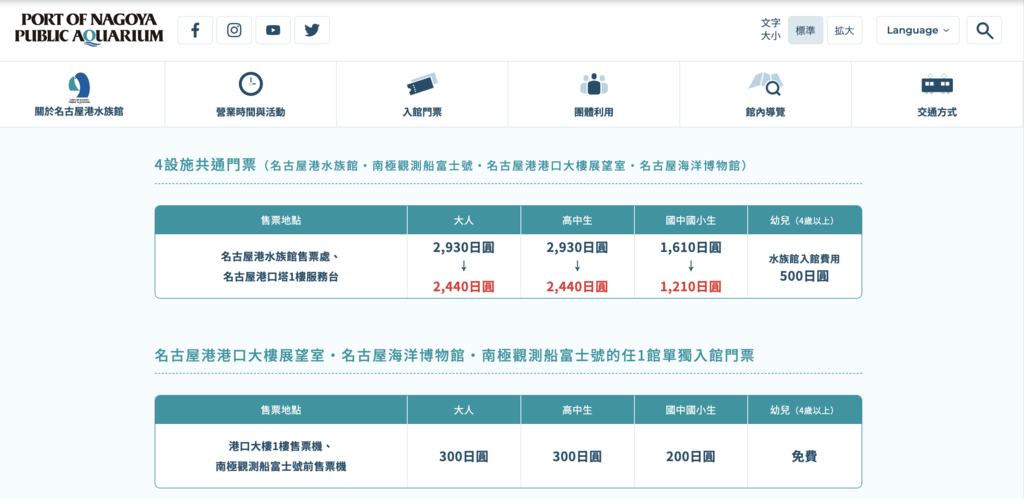
Task: Open the search magnifier button
Action: [x=984, y=30]
